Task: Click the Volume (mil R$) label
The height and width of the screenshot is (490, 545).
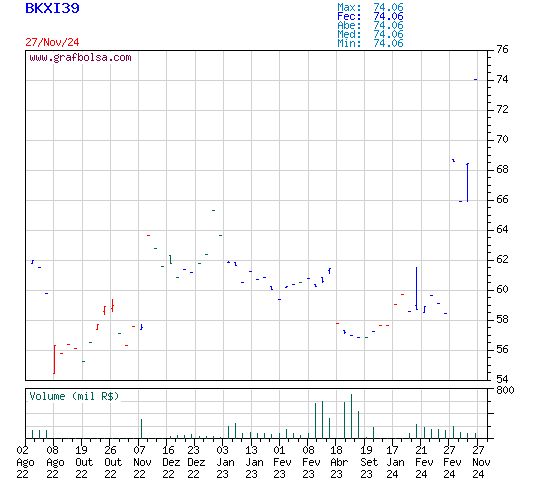Action: pos(74,396)
